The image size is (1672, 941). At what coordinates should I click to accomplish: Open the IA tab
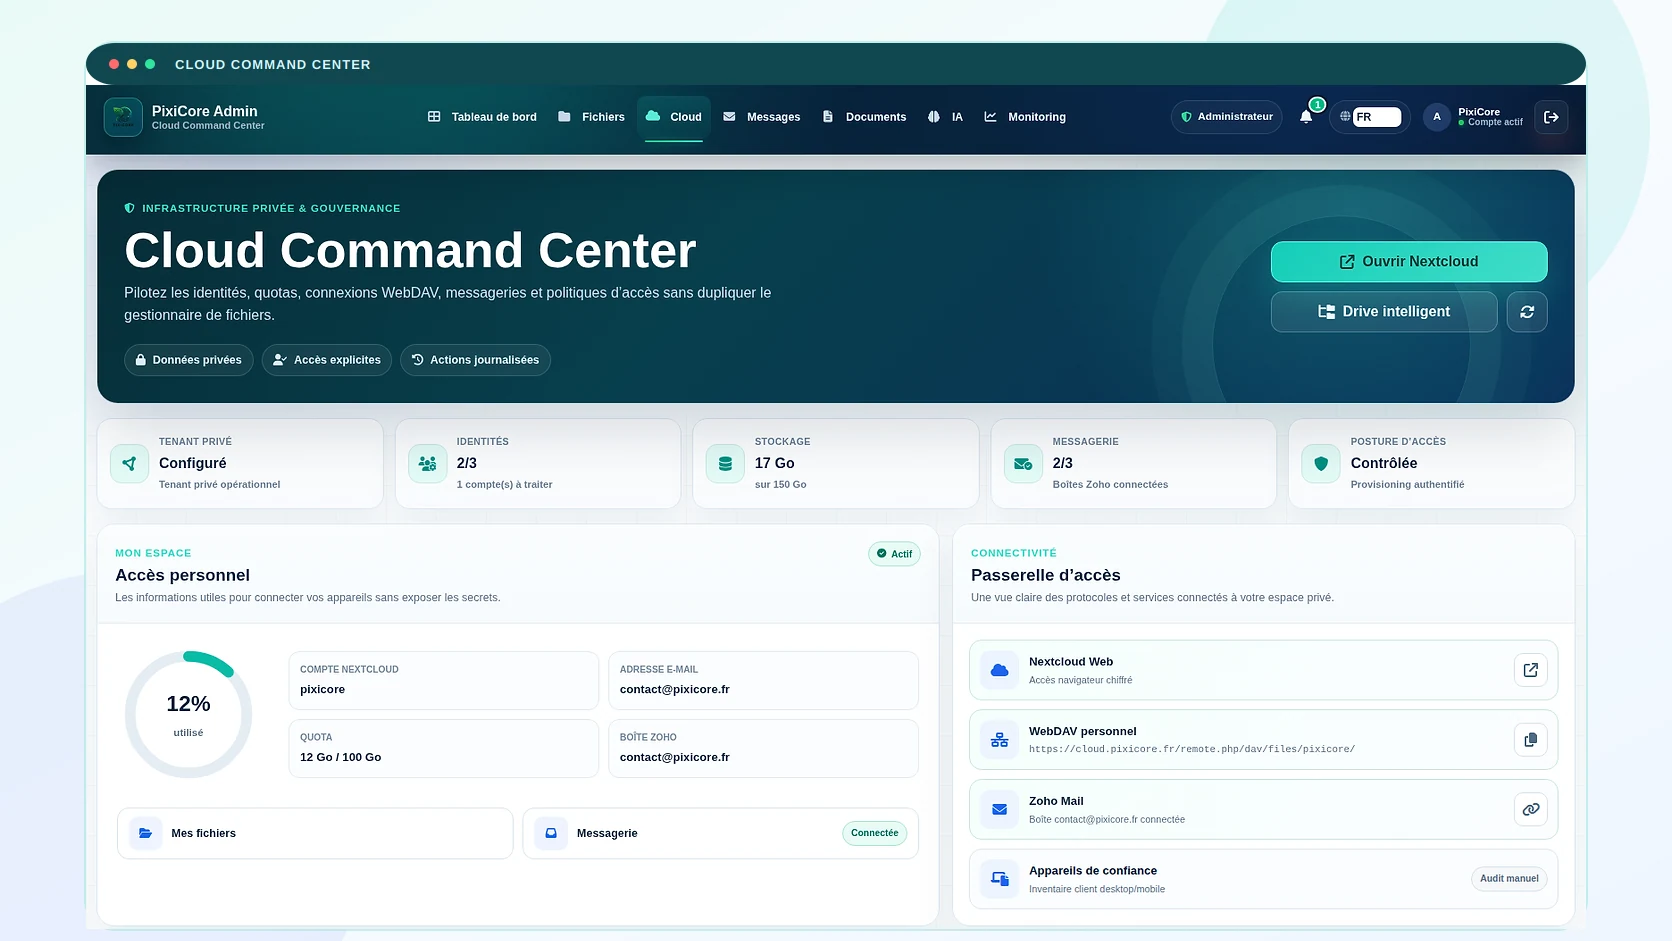pos(945,117)
